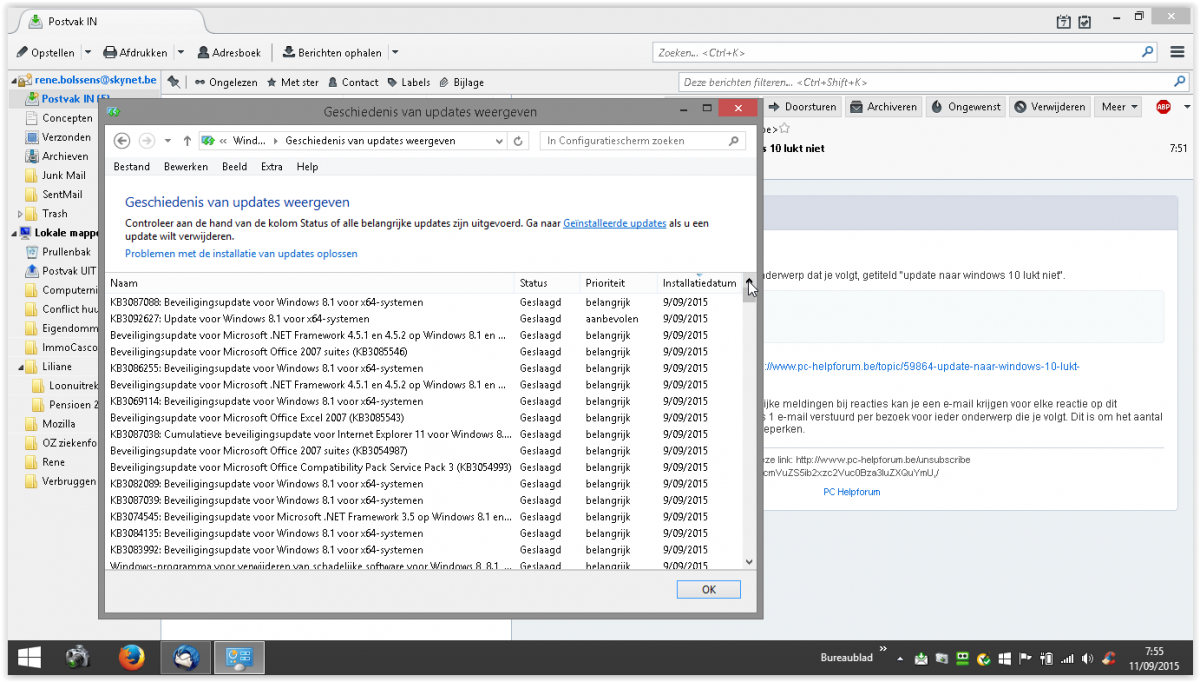The image size is (1200, 682).
Task: Open the Extra menu
Action: 272,167
